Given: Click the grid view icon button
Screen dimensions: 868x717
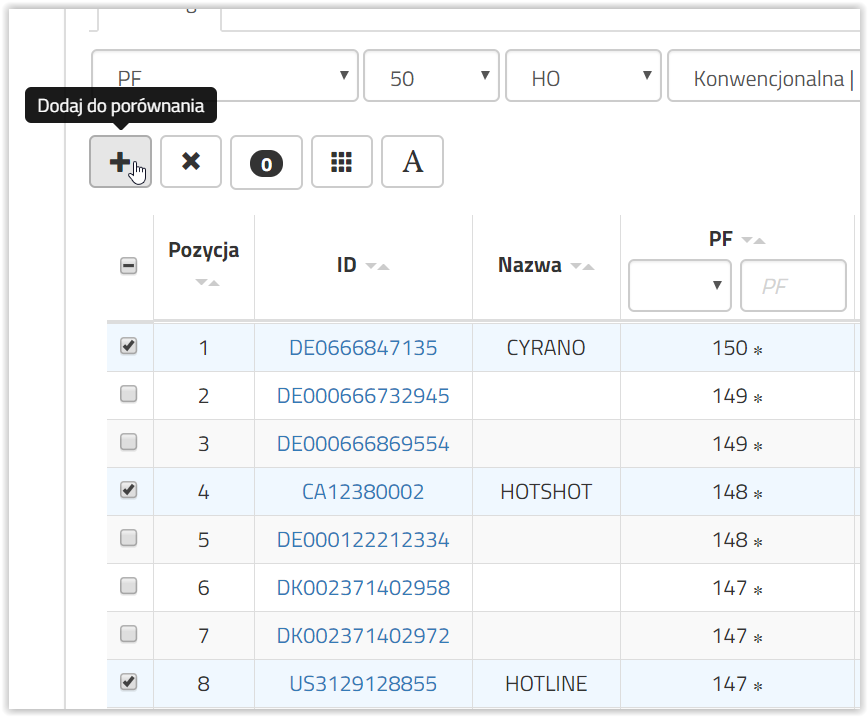Looking at the screenshot, I should [x=342, y=162].
